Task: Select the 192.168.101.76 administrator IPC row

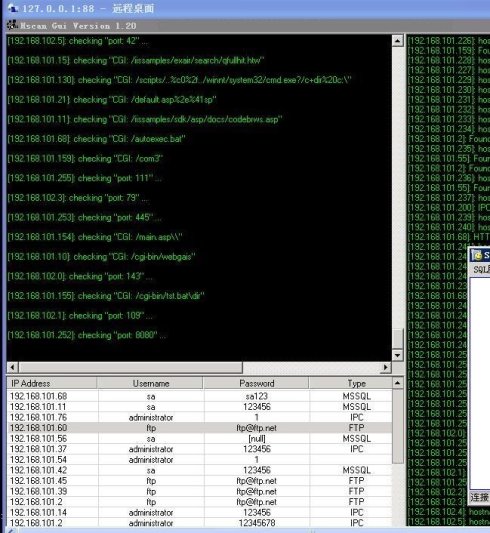Action: pyautogui.click(x=199, y=417)
